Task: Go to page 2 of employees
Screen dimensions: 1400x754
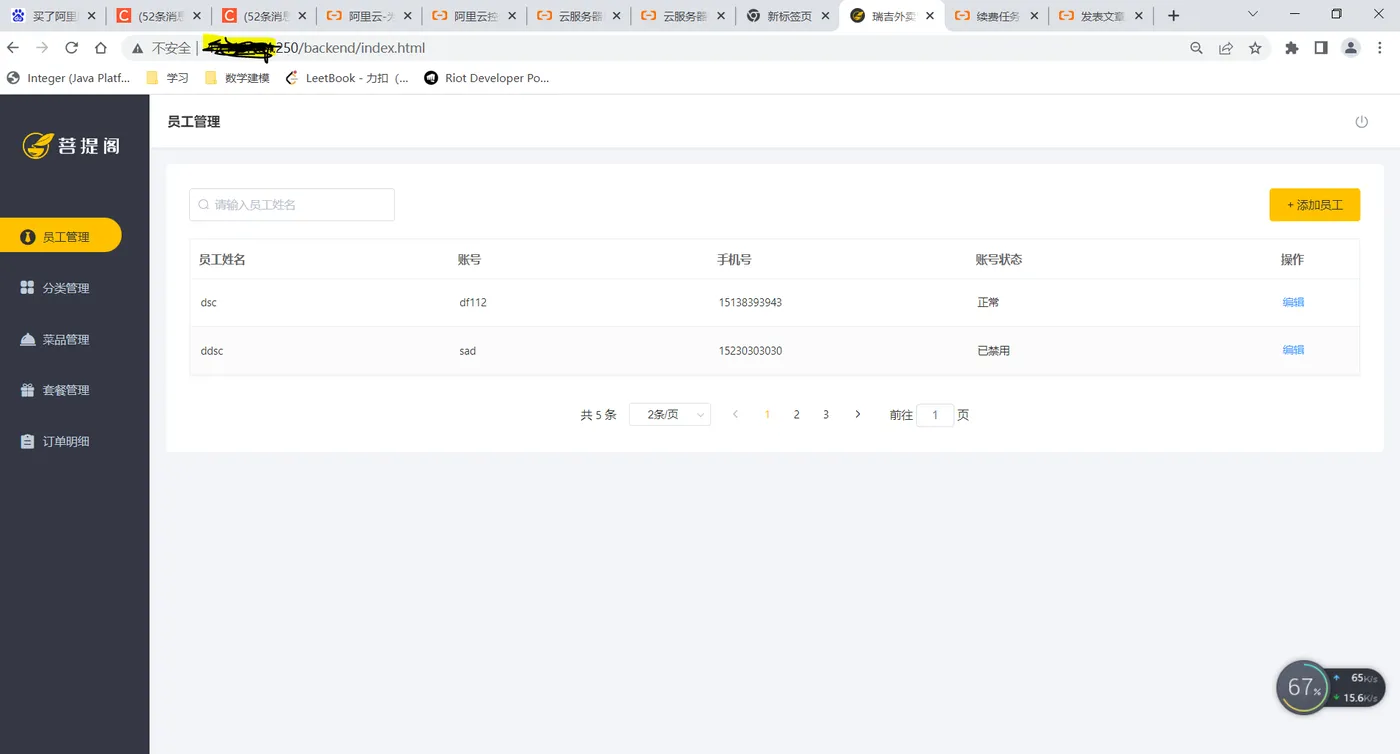Action: (796, 415)
